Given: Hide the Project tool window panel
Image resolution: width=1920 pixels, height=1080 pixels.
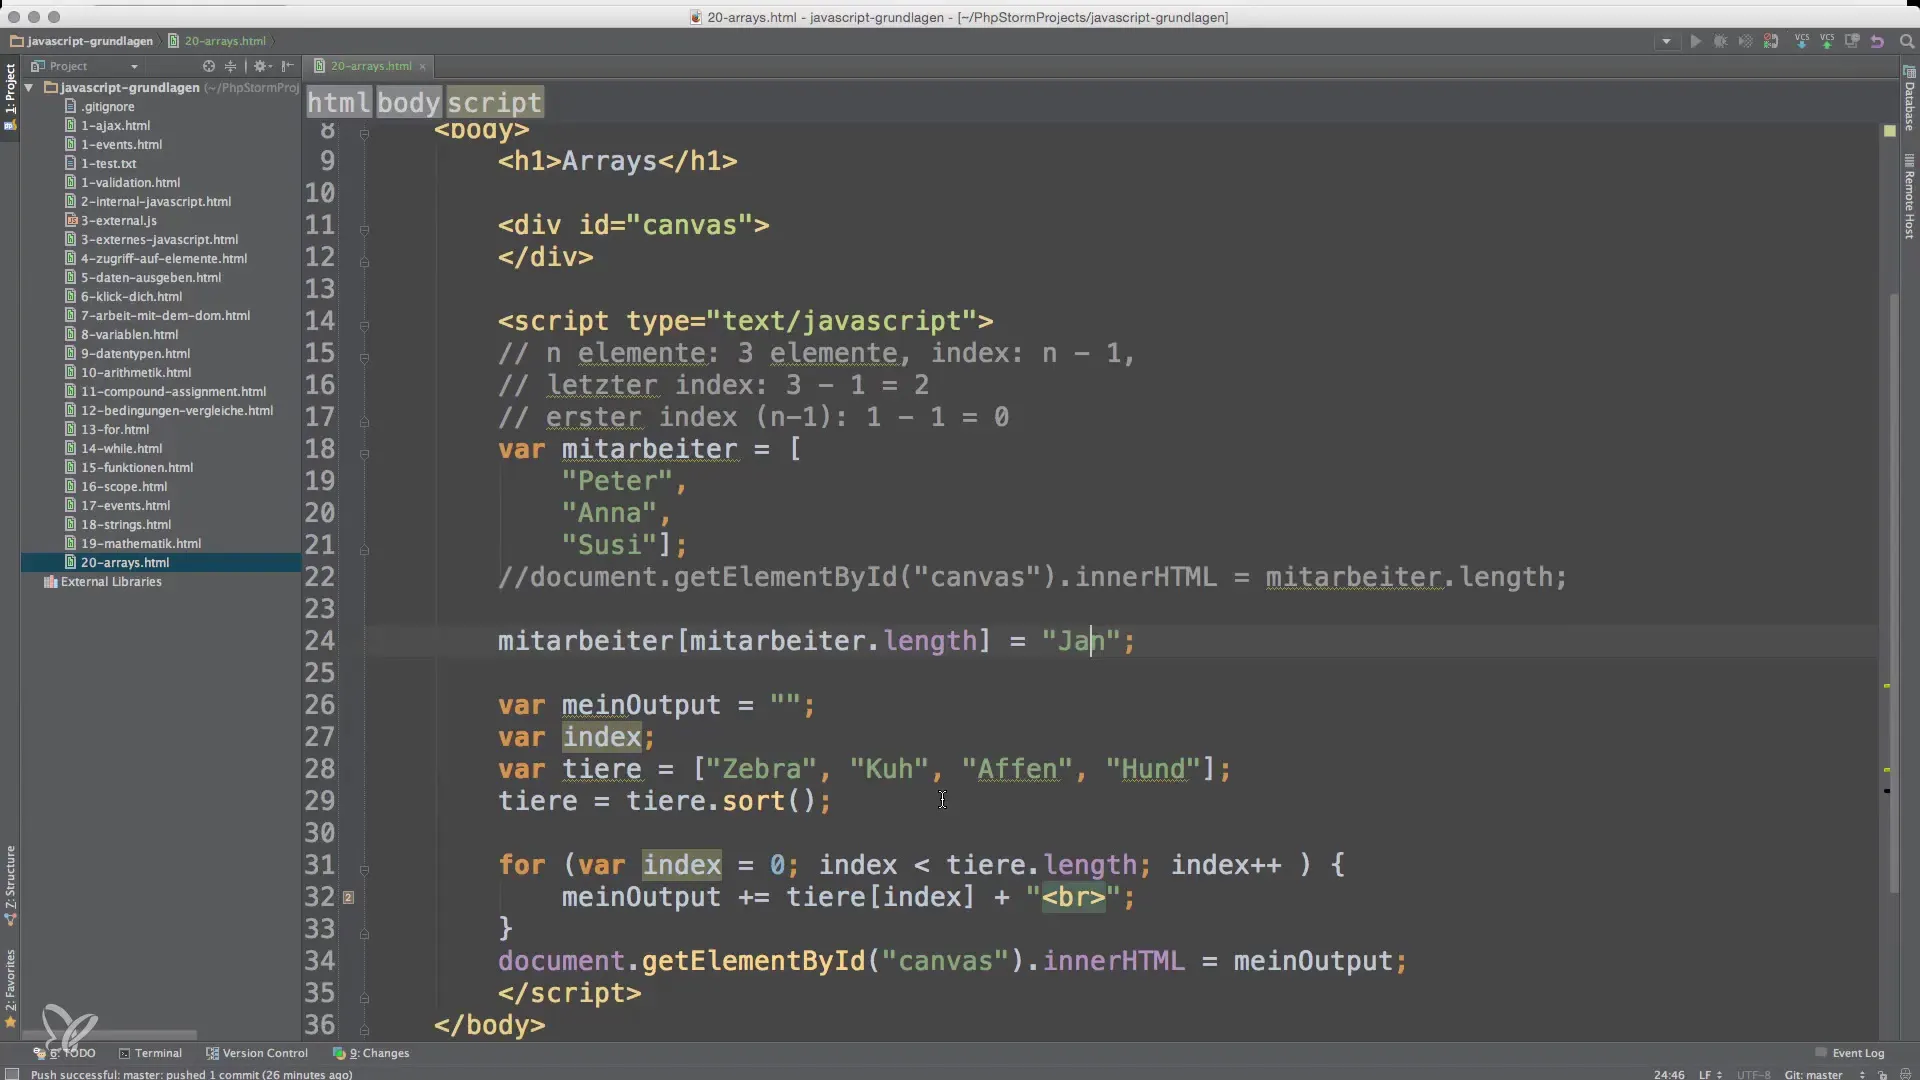Looking at the screenshot, I should click(x=288, y=66).
